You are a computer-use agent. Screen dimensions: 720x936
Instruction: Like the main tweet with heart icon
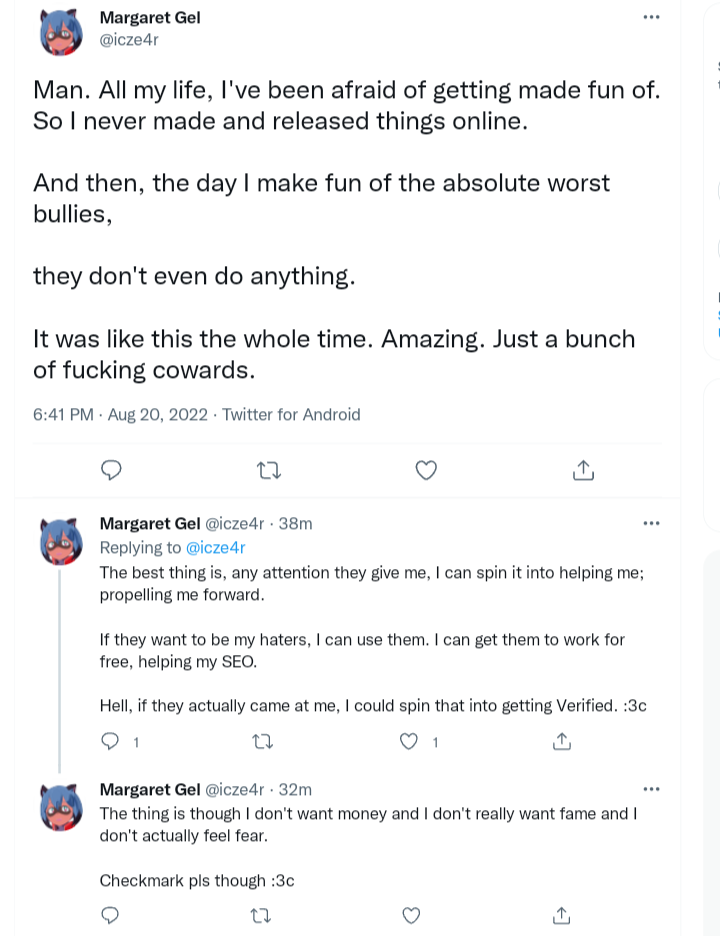coord(426,470)
